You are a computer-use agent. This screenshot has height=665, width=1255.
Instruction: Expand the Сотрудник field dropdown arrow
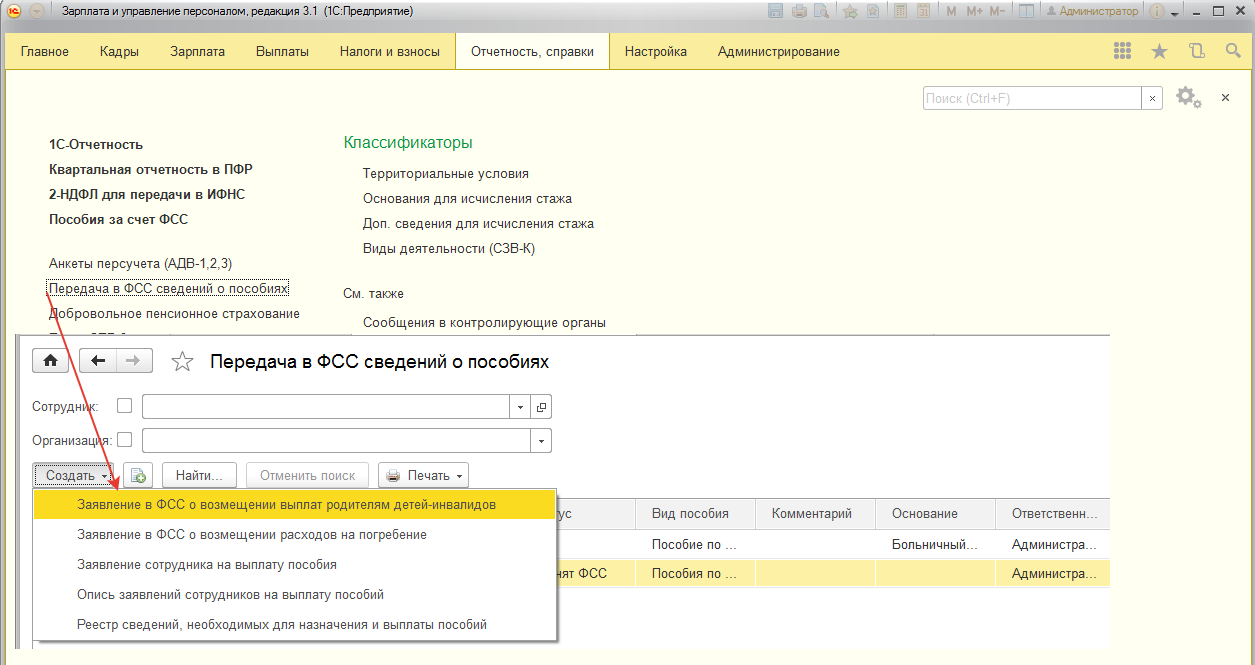[520, 407]
